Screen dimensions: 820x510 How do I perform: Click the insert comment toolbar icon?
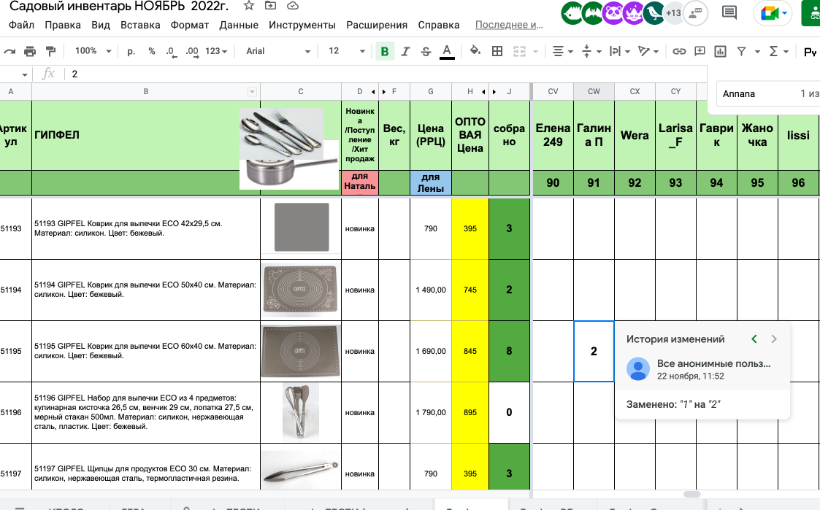tap(701, 51)
